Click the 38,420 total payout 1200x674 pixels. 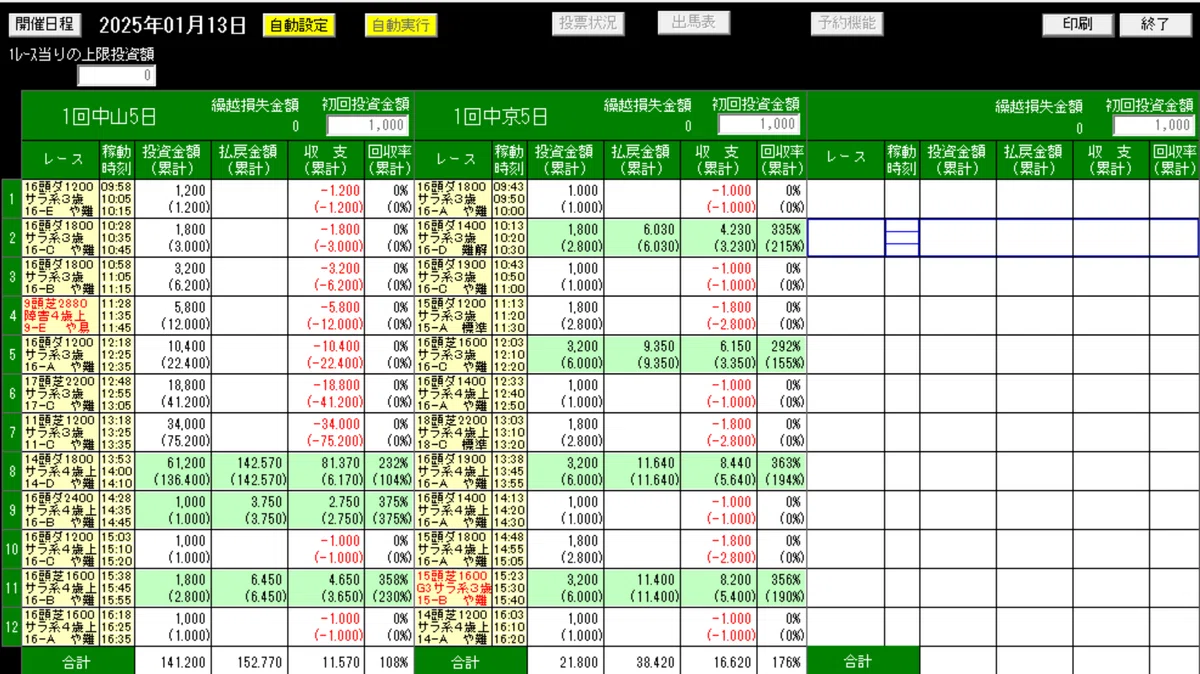pyautogui.click(x=643, y=662)
